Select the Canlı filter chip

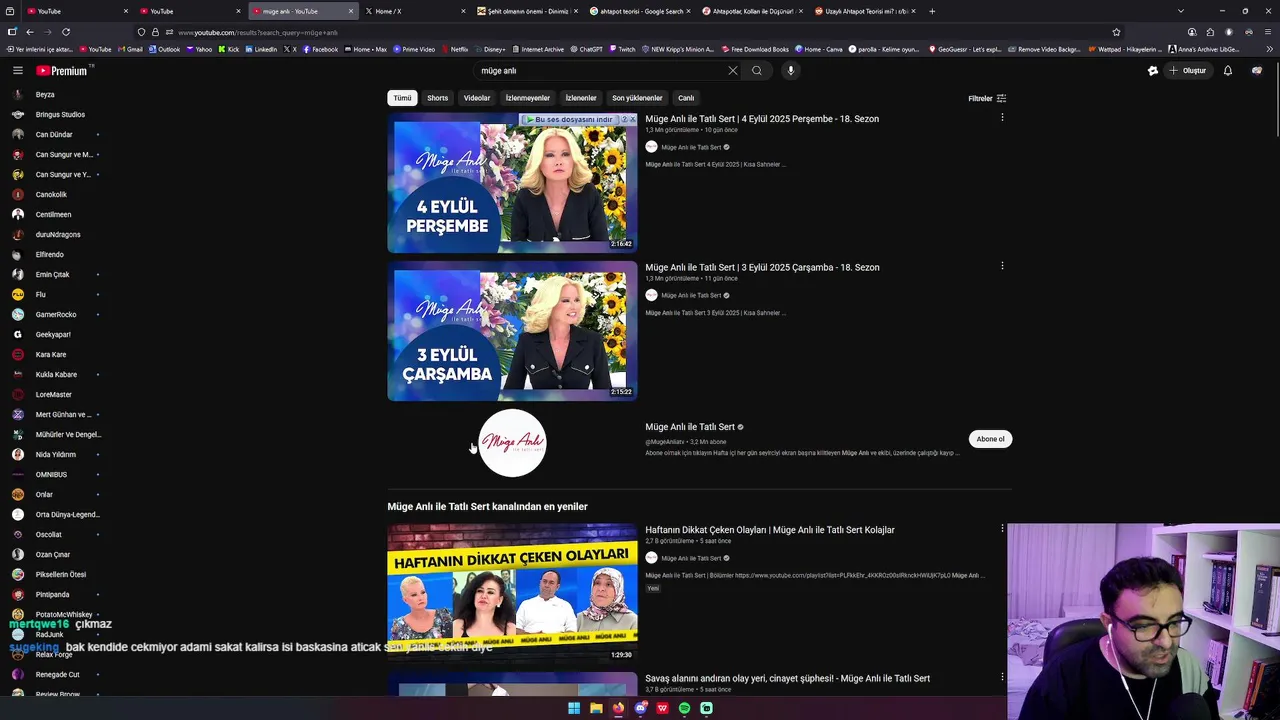point(686,98)
